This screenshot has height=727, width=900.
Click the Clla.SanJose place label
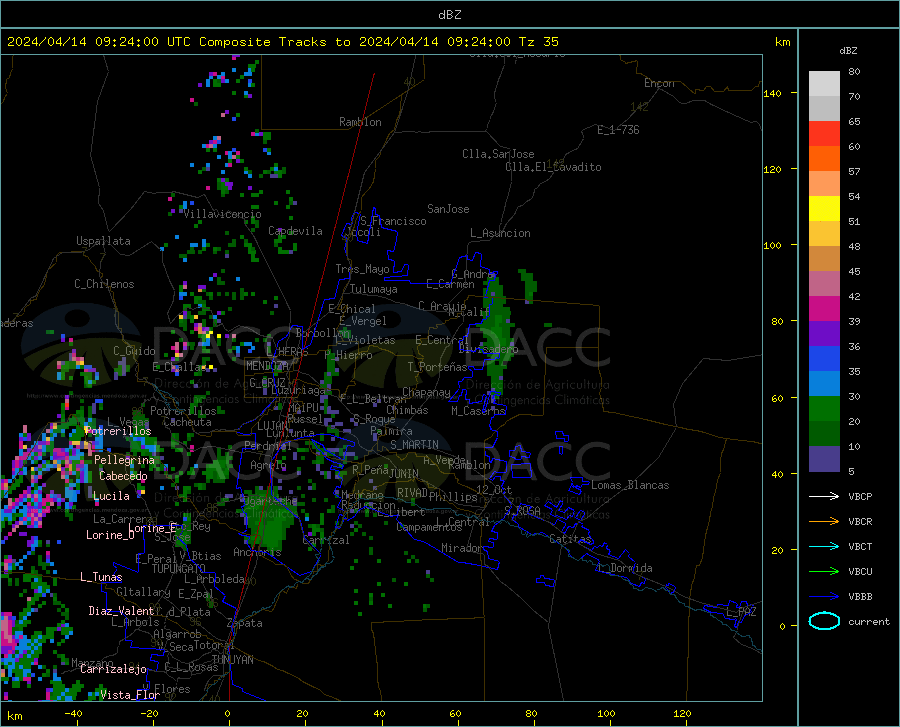pyautogui.click(x=498, y=154)
